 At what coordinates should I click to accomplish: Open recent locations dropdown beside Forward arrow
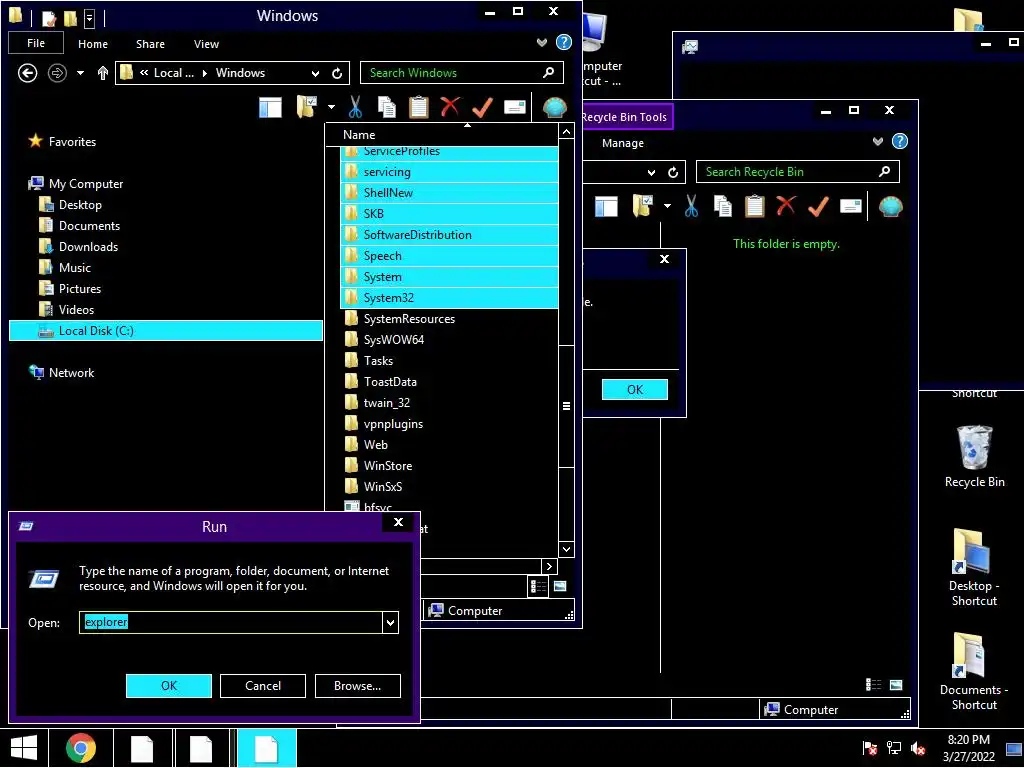80,72
